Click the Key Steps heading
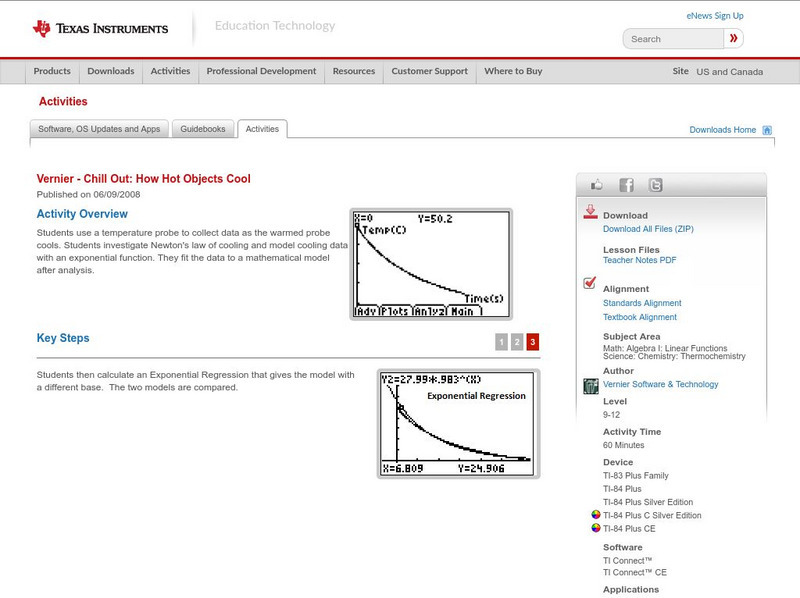 pyautogui.click(x=63, y=338)
